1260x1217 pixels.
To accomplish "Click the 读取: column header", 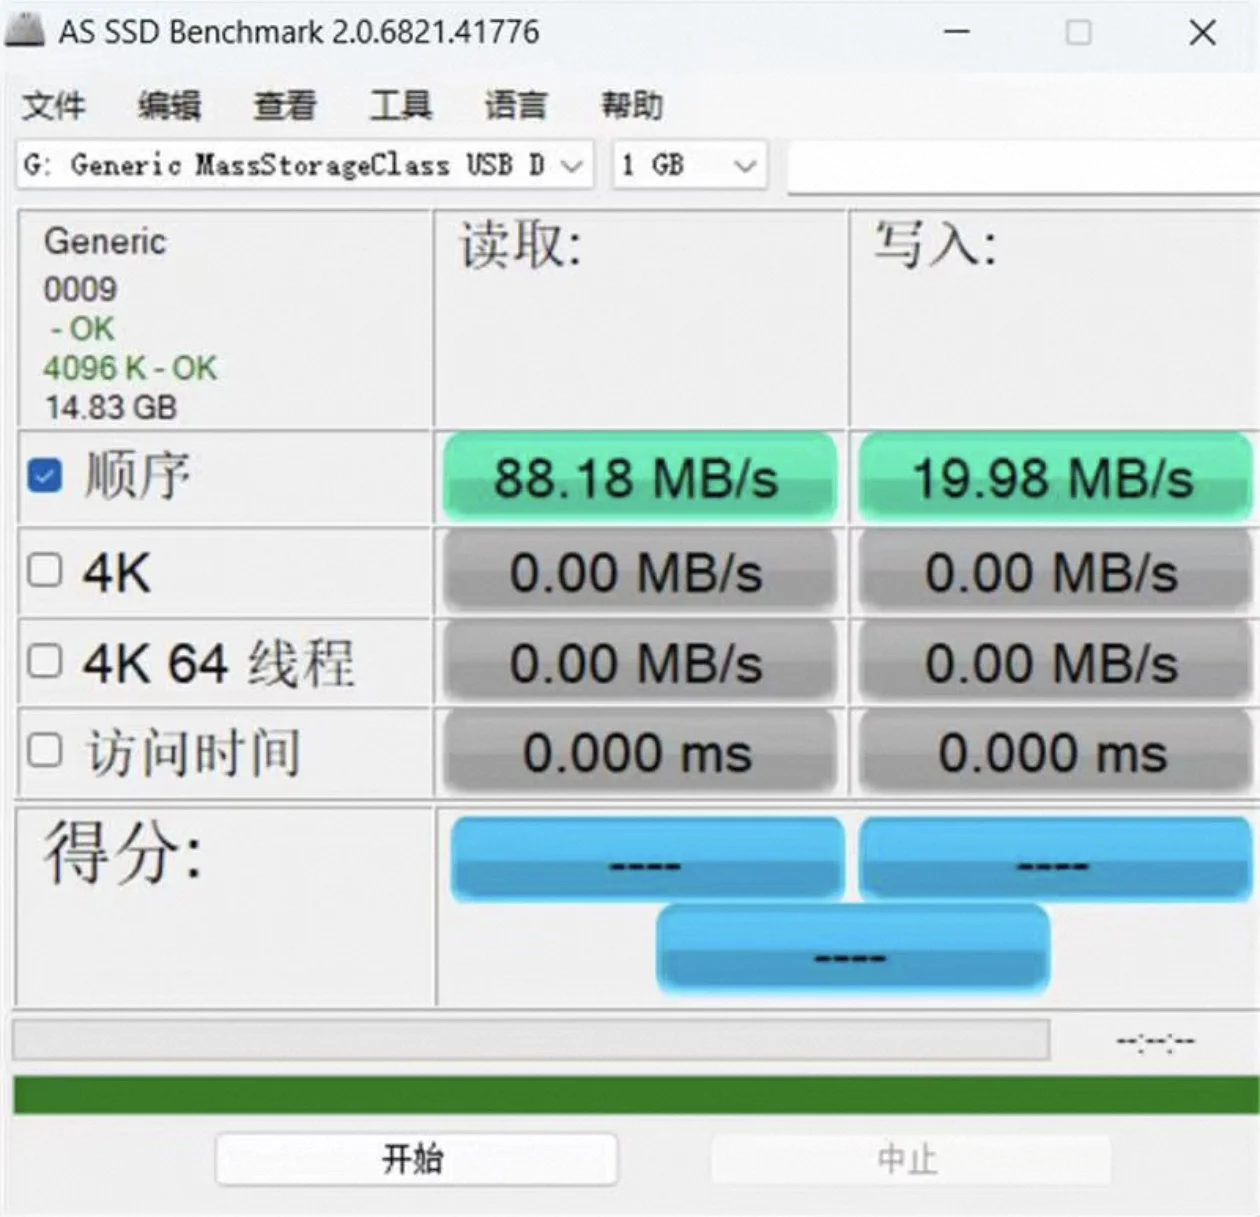I will (x=521, y=245).
